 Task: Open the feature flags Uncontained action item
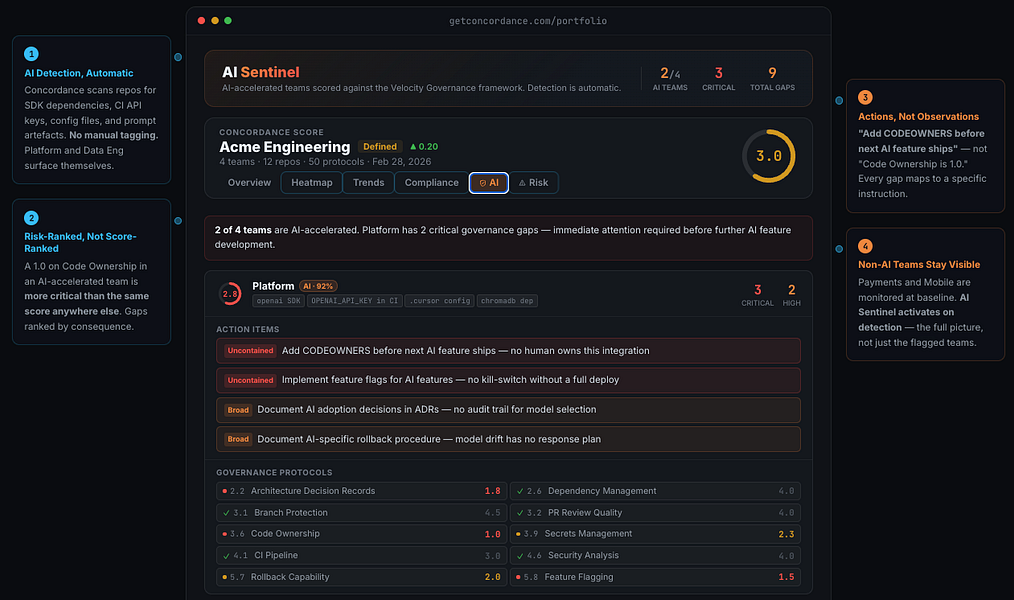[x=508, y=380]
